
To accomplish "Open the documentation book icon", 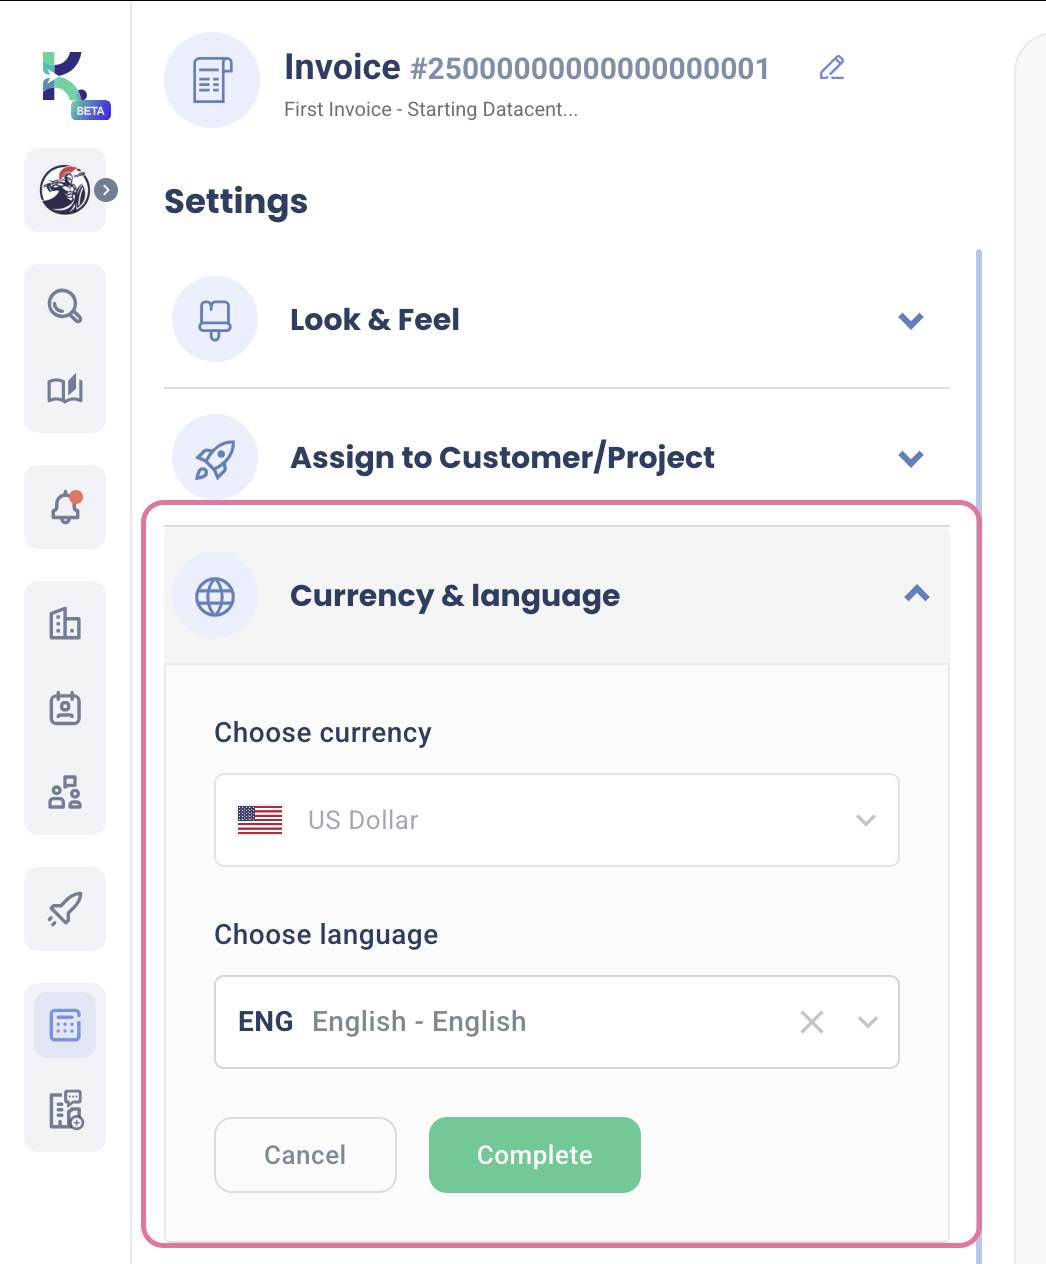I will (x=64, y=391).
